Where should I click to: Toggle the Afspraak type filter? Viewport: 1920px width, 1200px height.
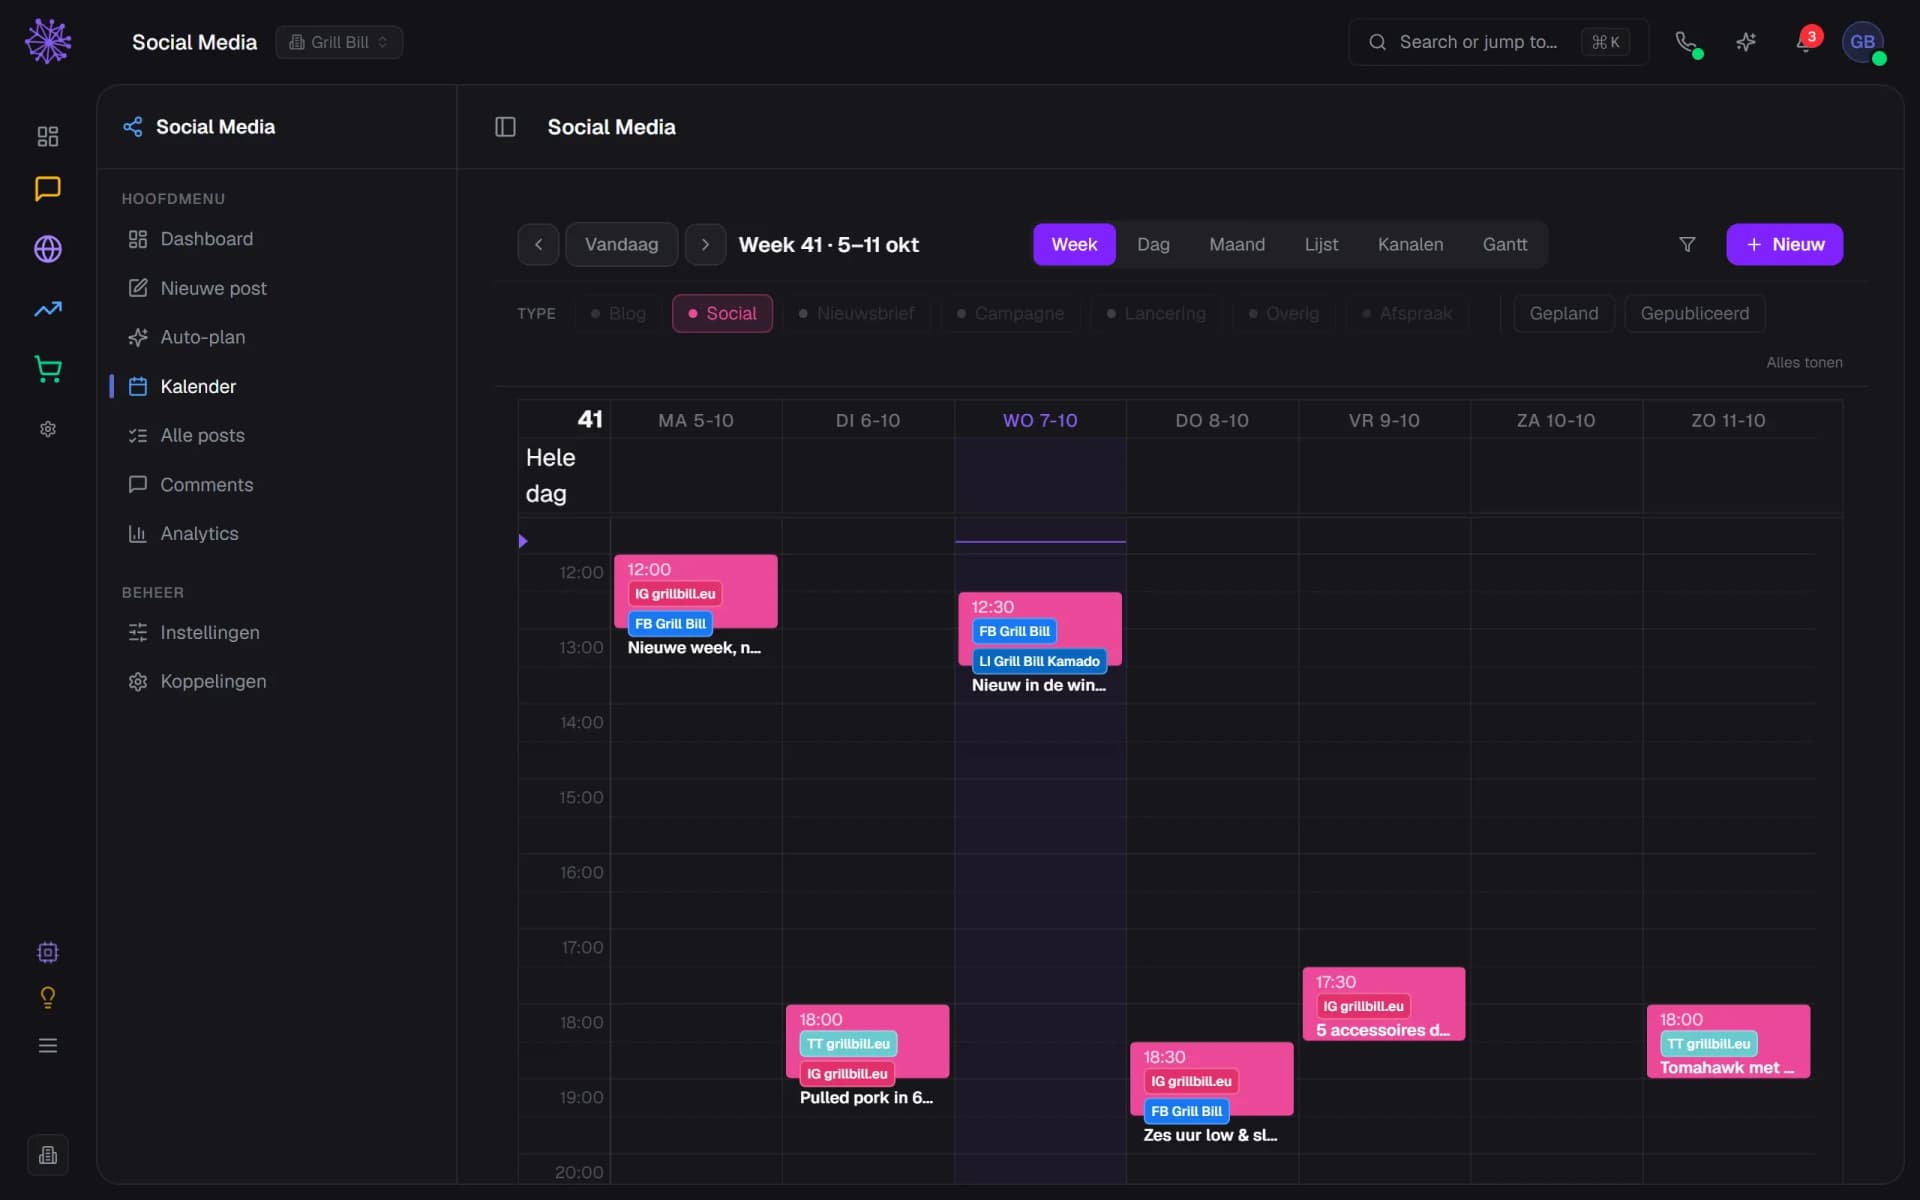1406,313
